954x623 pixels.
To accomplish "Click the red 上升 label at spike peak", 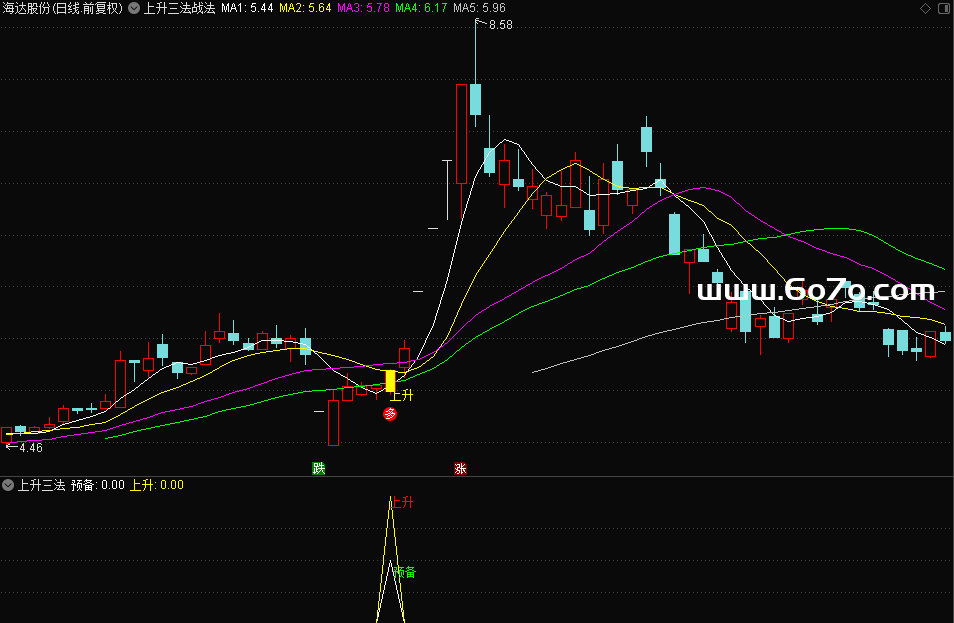I will pyautogui.click(x=402, y=502).
